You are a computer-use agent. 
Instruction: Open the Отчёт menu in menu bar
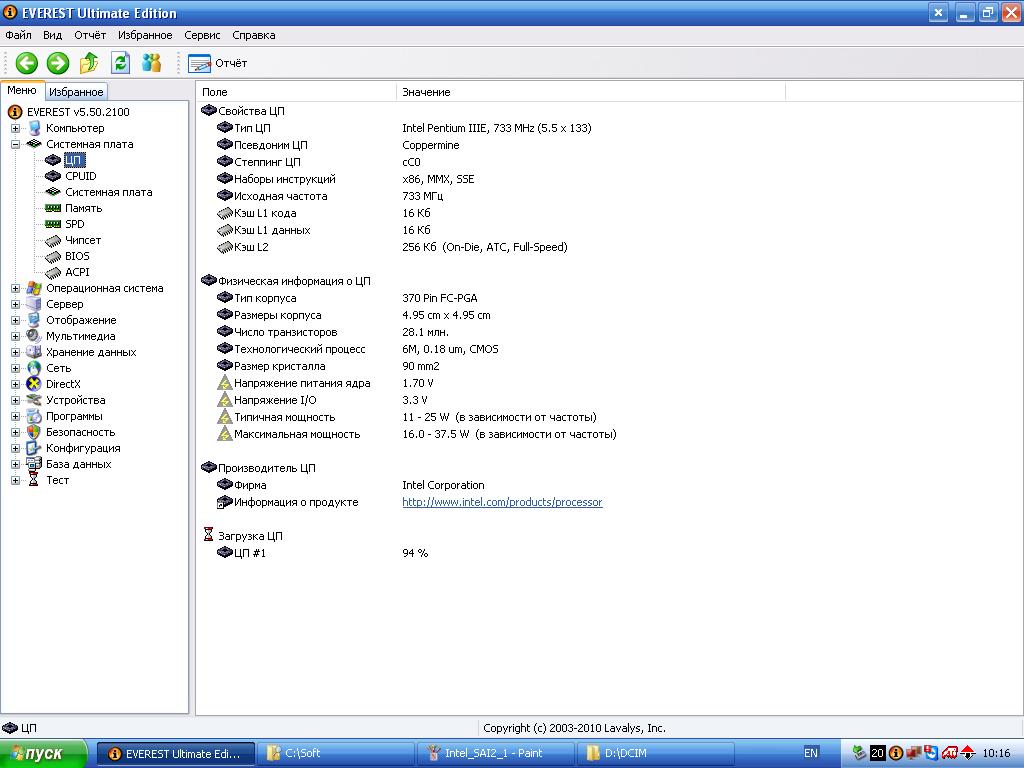(x=90, y=35)
